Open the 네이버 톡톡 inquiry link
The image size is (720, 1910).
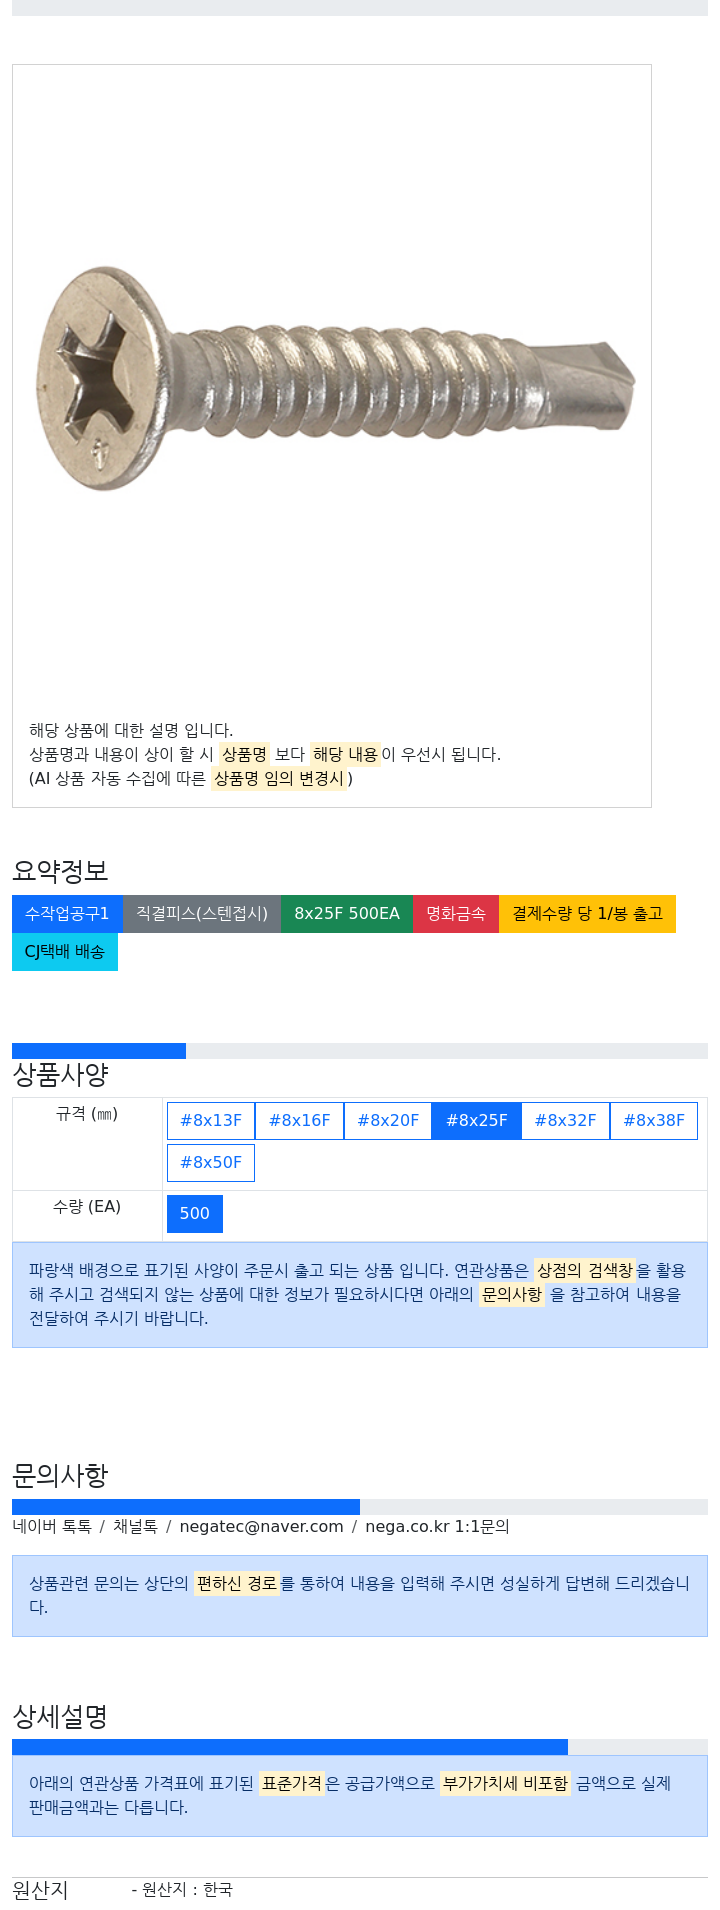(x=52, y=1527)
